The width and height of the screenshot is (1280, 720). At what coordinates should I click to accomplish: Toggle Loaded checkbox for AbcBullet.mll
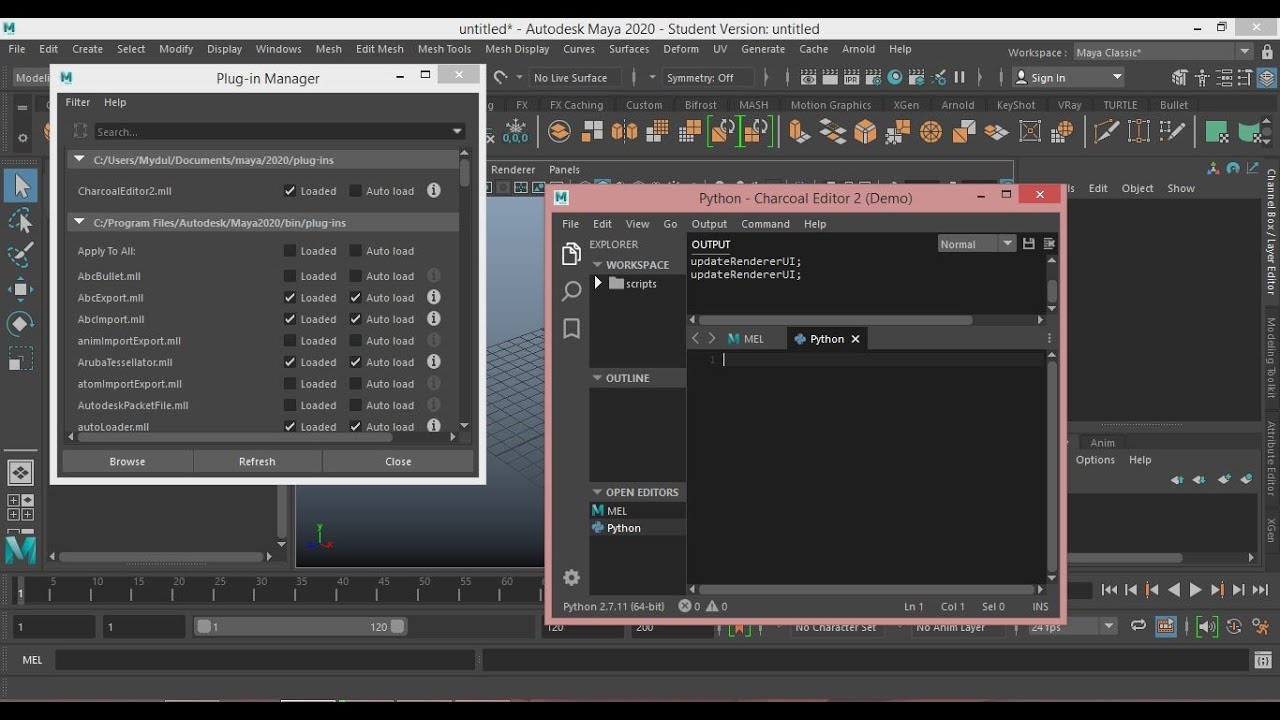(x=290, y=276)
